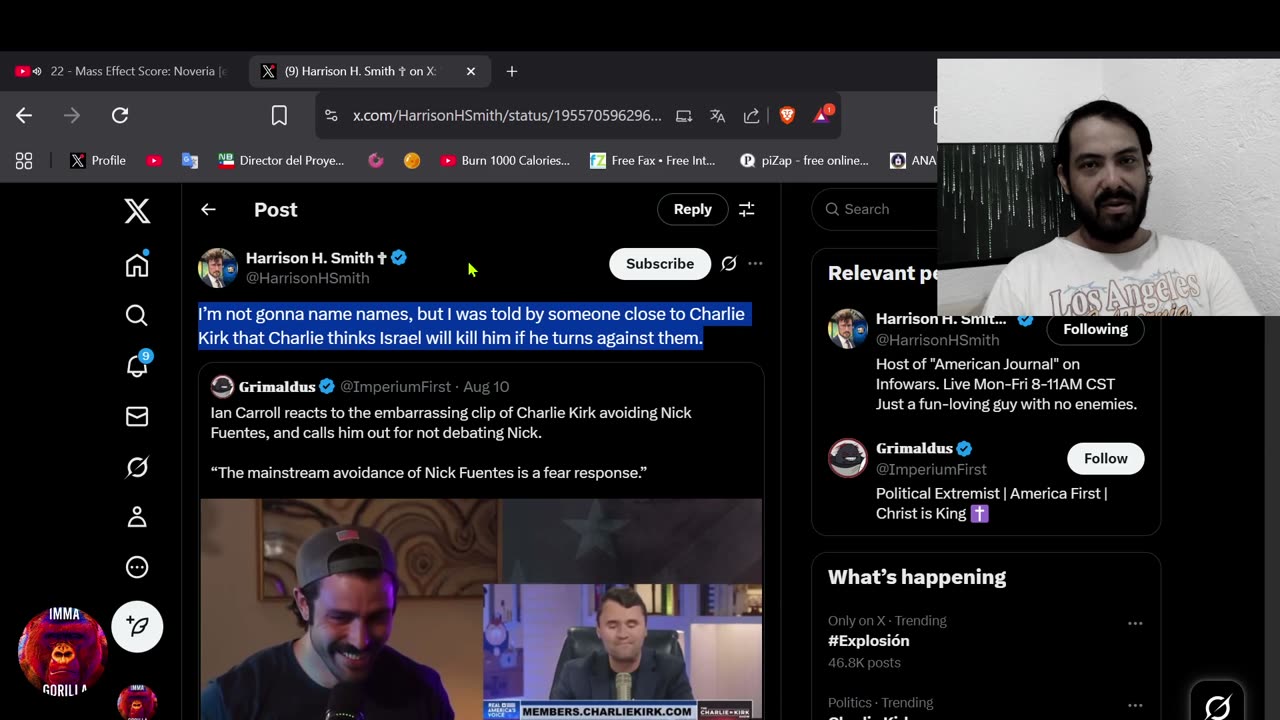Open the bookmarks bar grid icon
Screen dimensions: 1280x720
24,161
